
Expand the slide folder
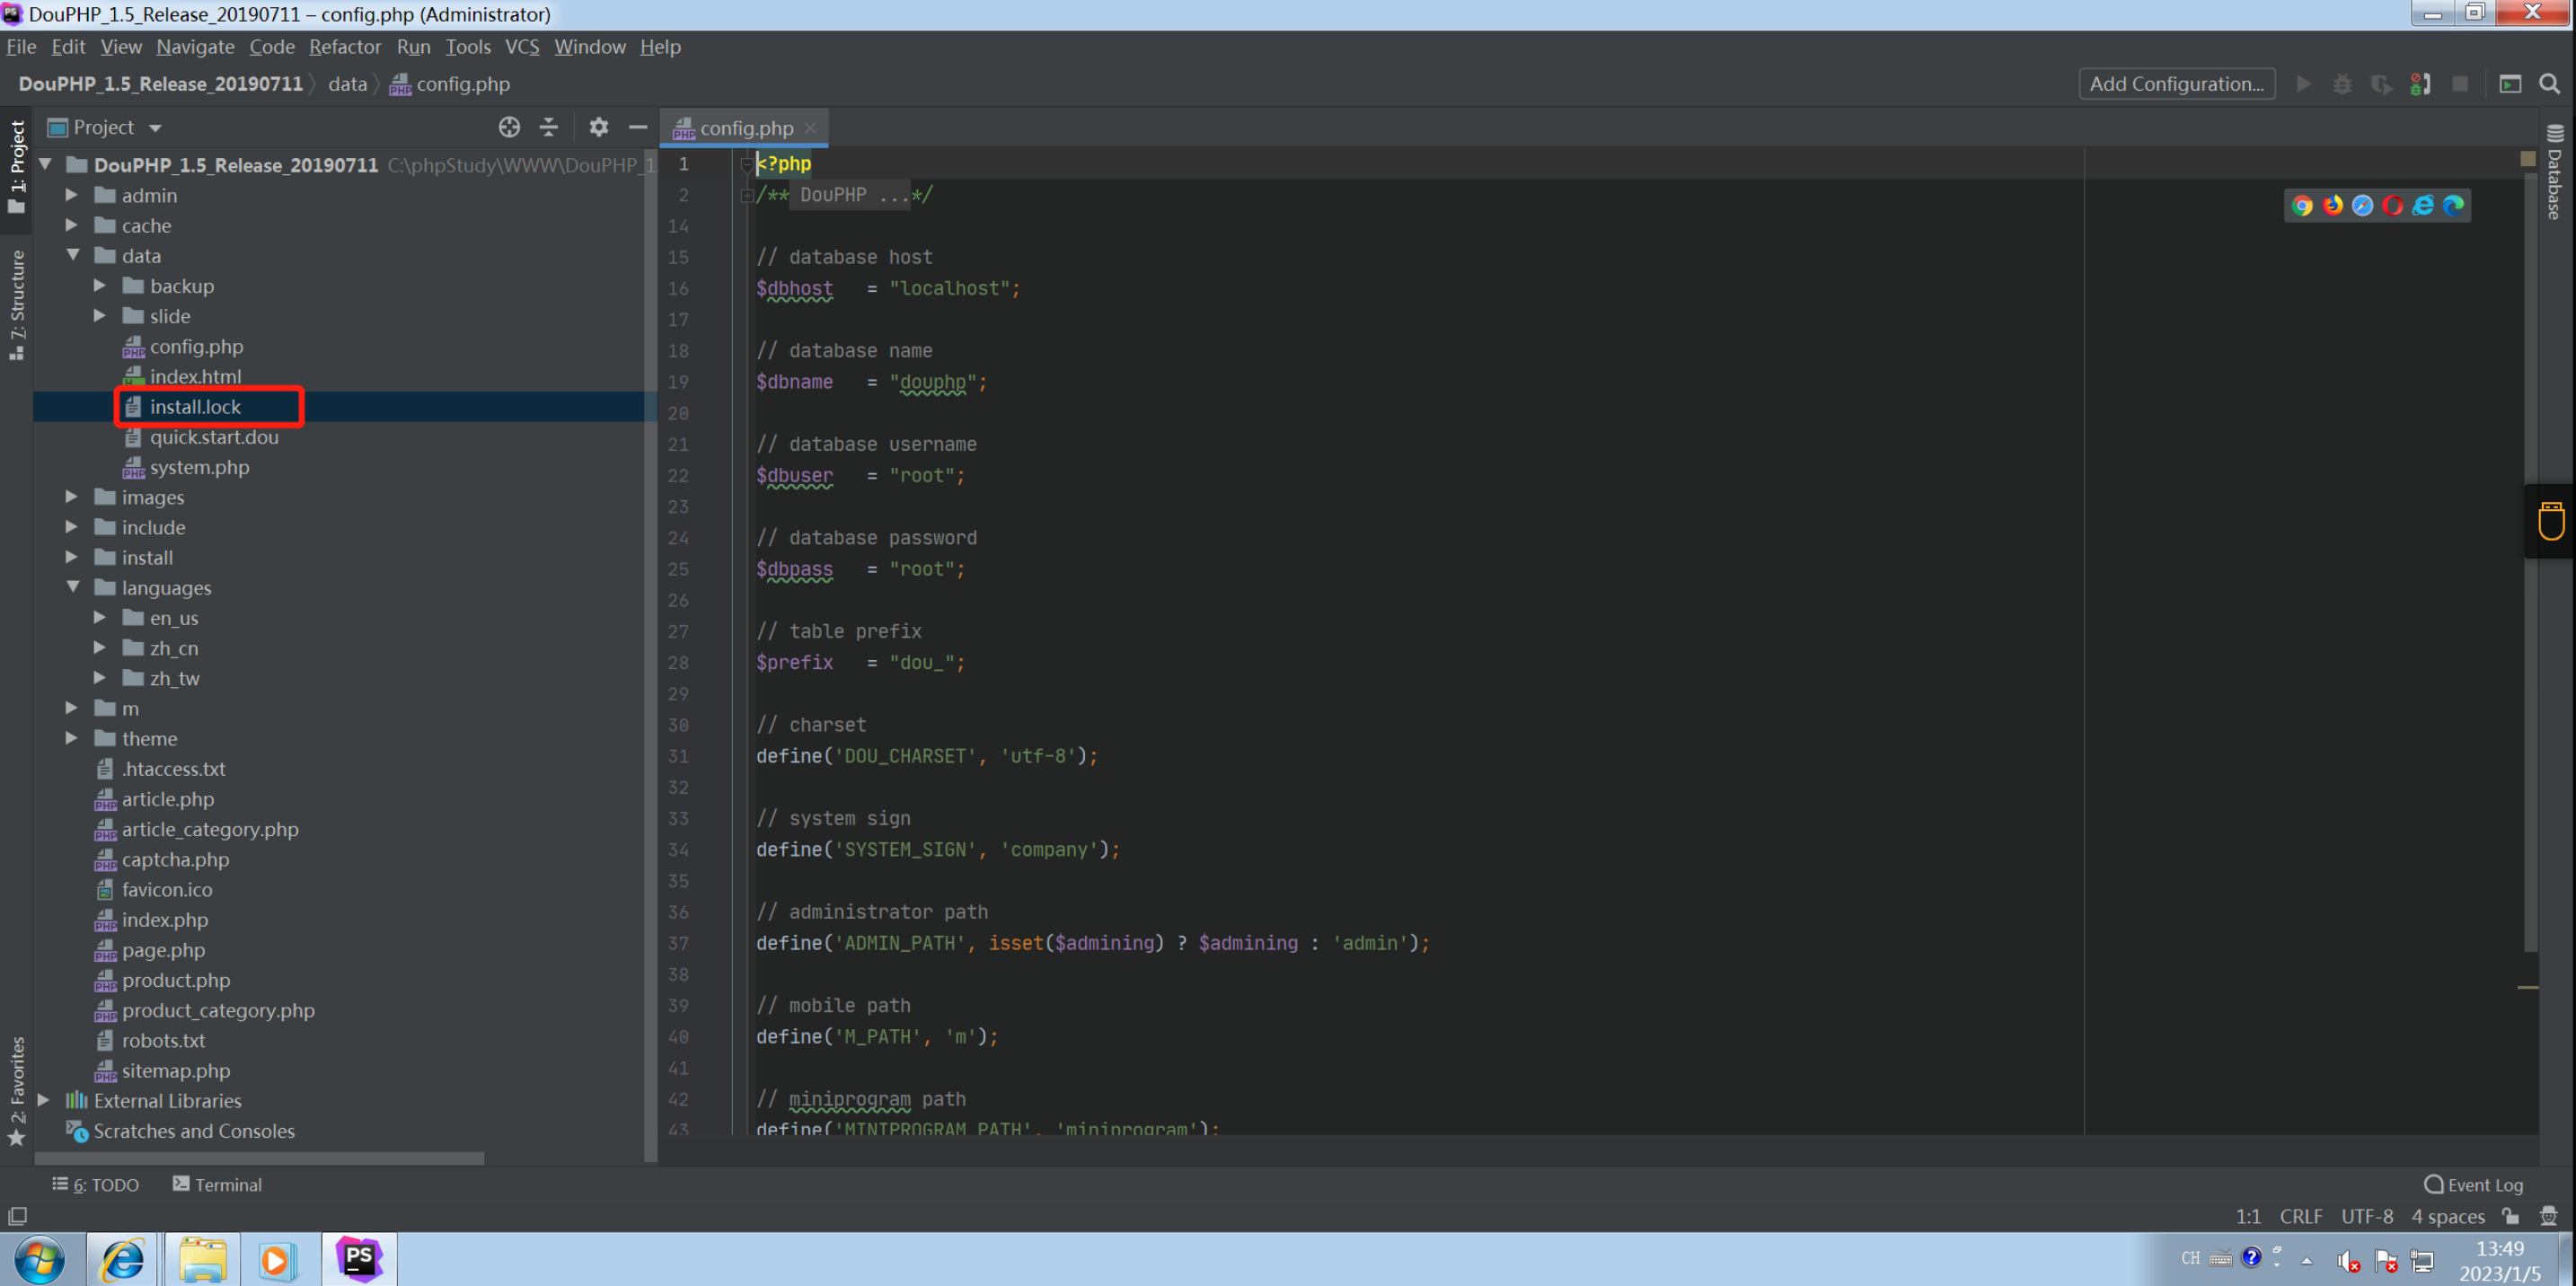coord(99,315)
